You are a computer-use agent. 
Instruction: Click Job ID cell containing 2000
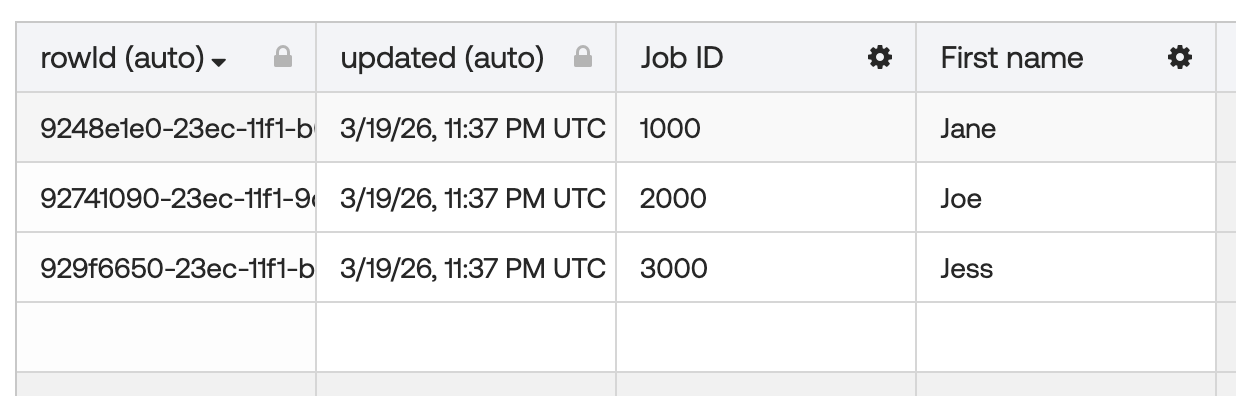(766, 198)
